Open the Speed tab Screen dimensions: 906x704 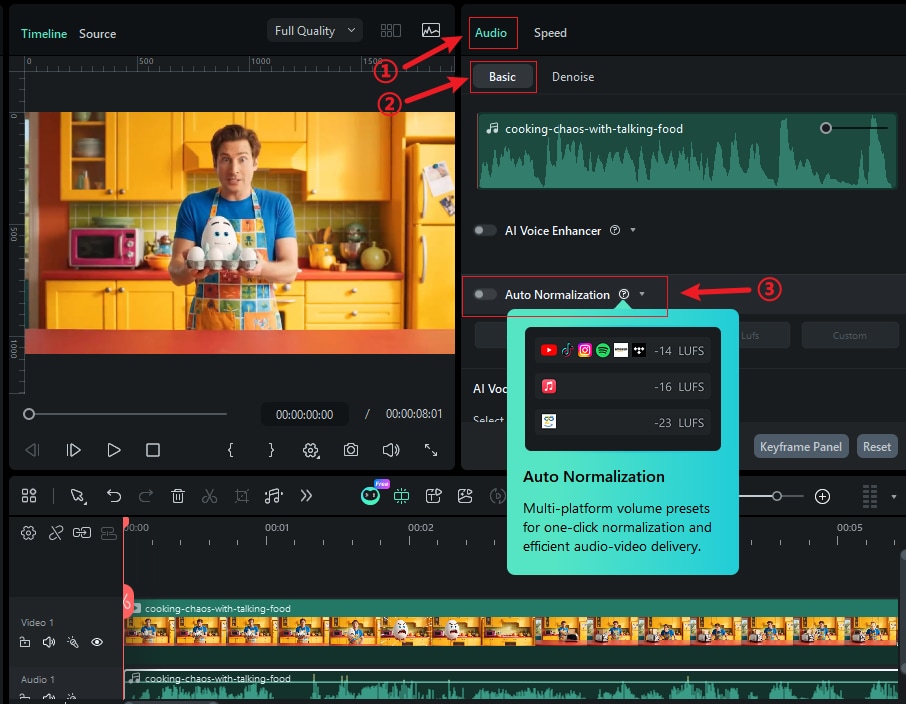549,33
